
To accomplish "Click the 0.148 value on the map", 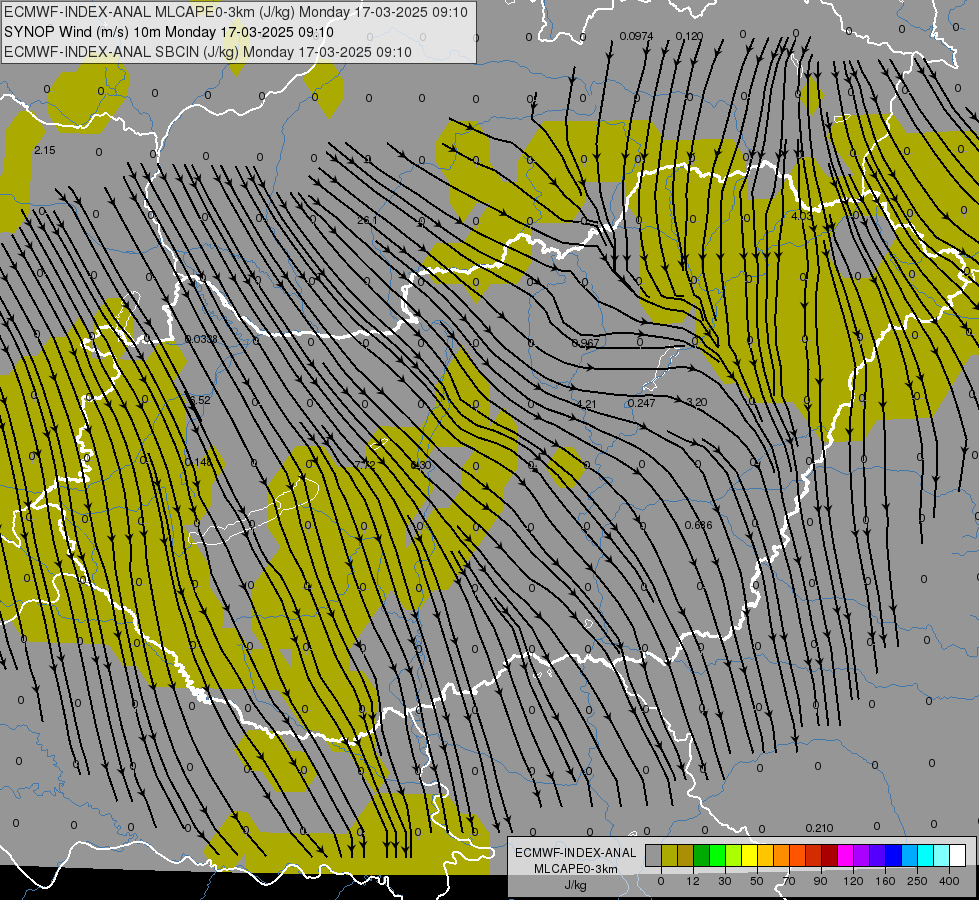I will [x=199, y=462].
